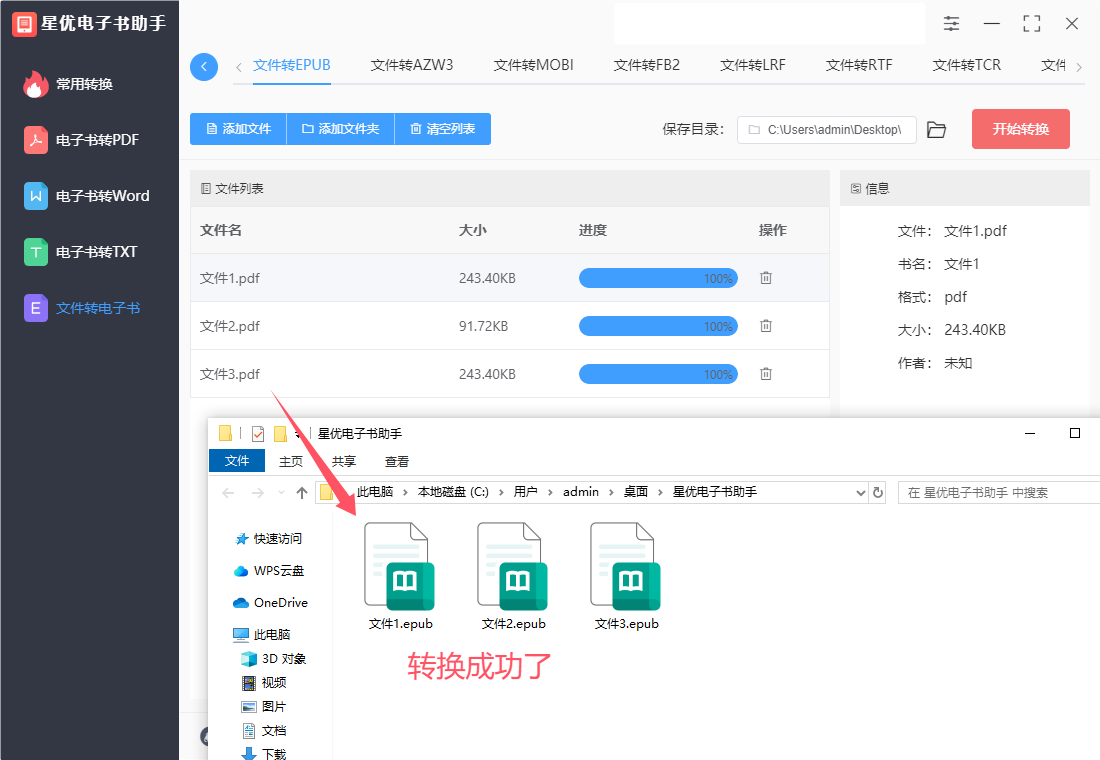Select the 文件2.pdf row in file list
Viewport: 1100px width, 760px height.
coord(510,326)
